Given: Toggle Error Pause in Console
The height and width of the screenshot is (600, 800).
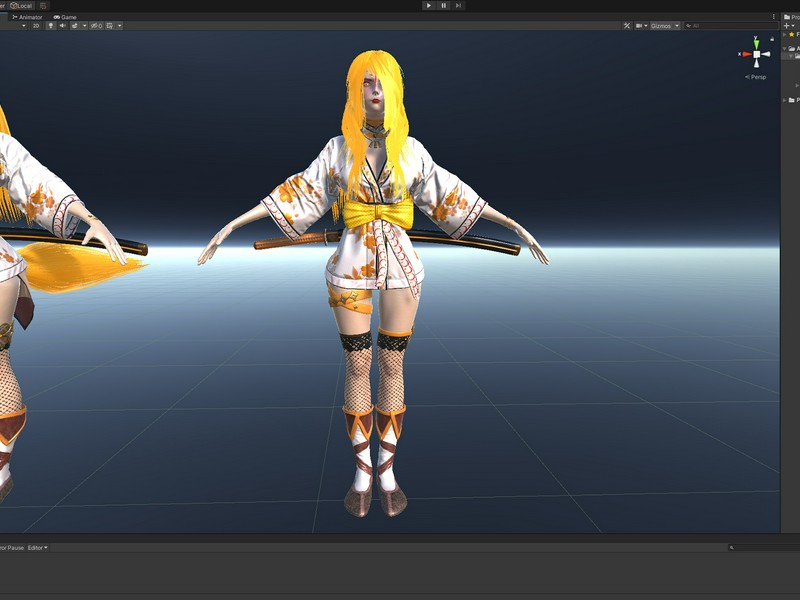Looking at the screenshot, I should (12, 547).
